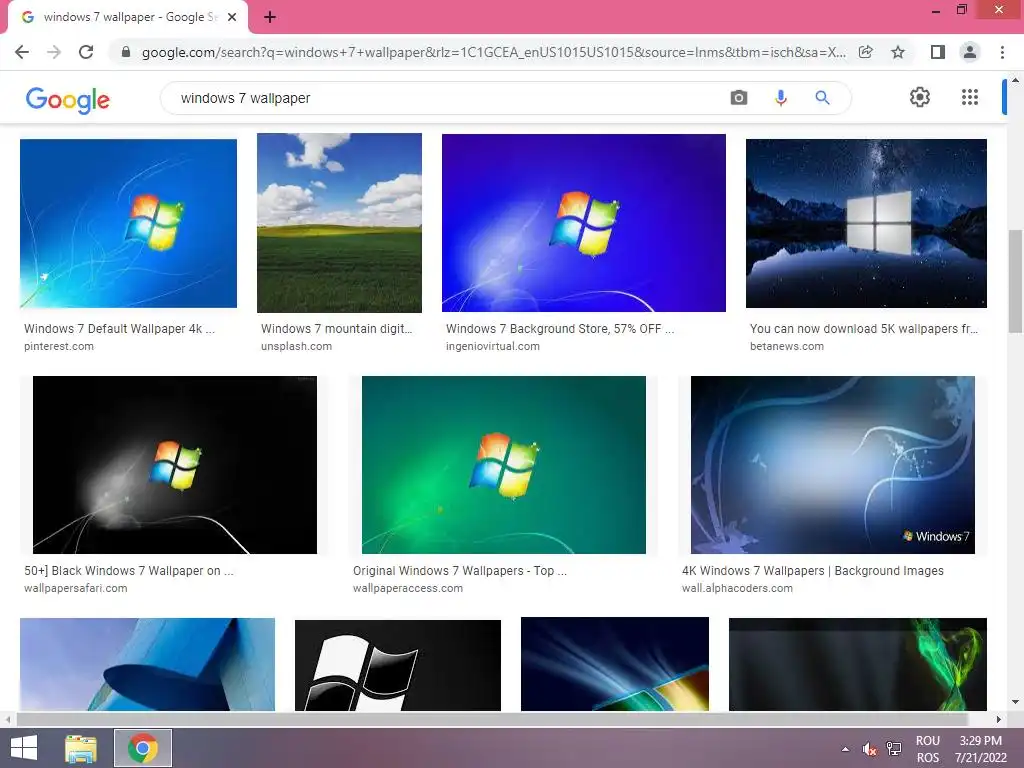Click the forward navigation arrow
This screenshot has height=768, width=1024.
54,52
